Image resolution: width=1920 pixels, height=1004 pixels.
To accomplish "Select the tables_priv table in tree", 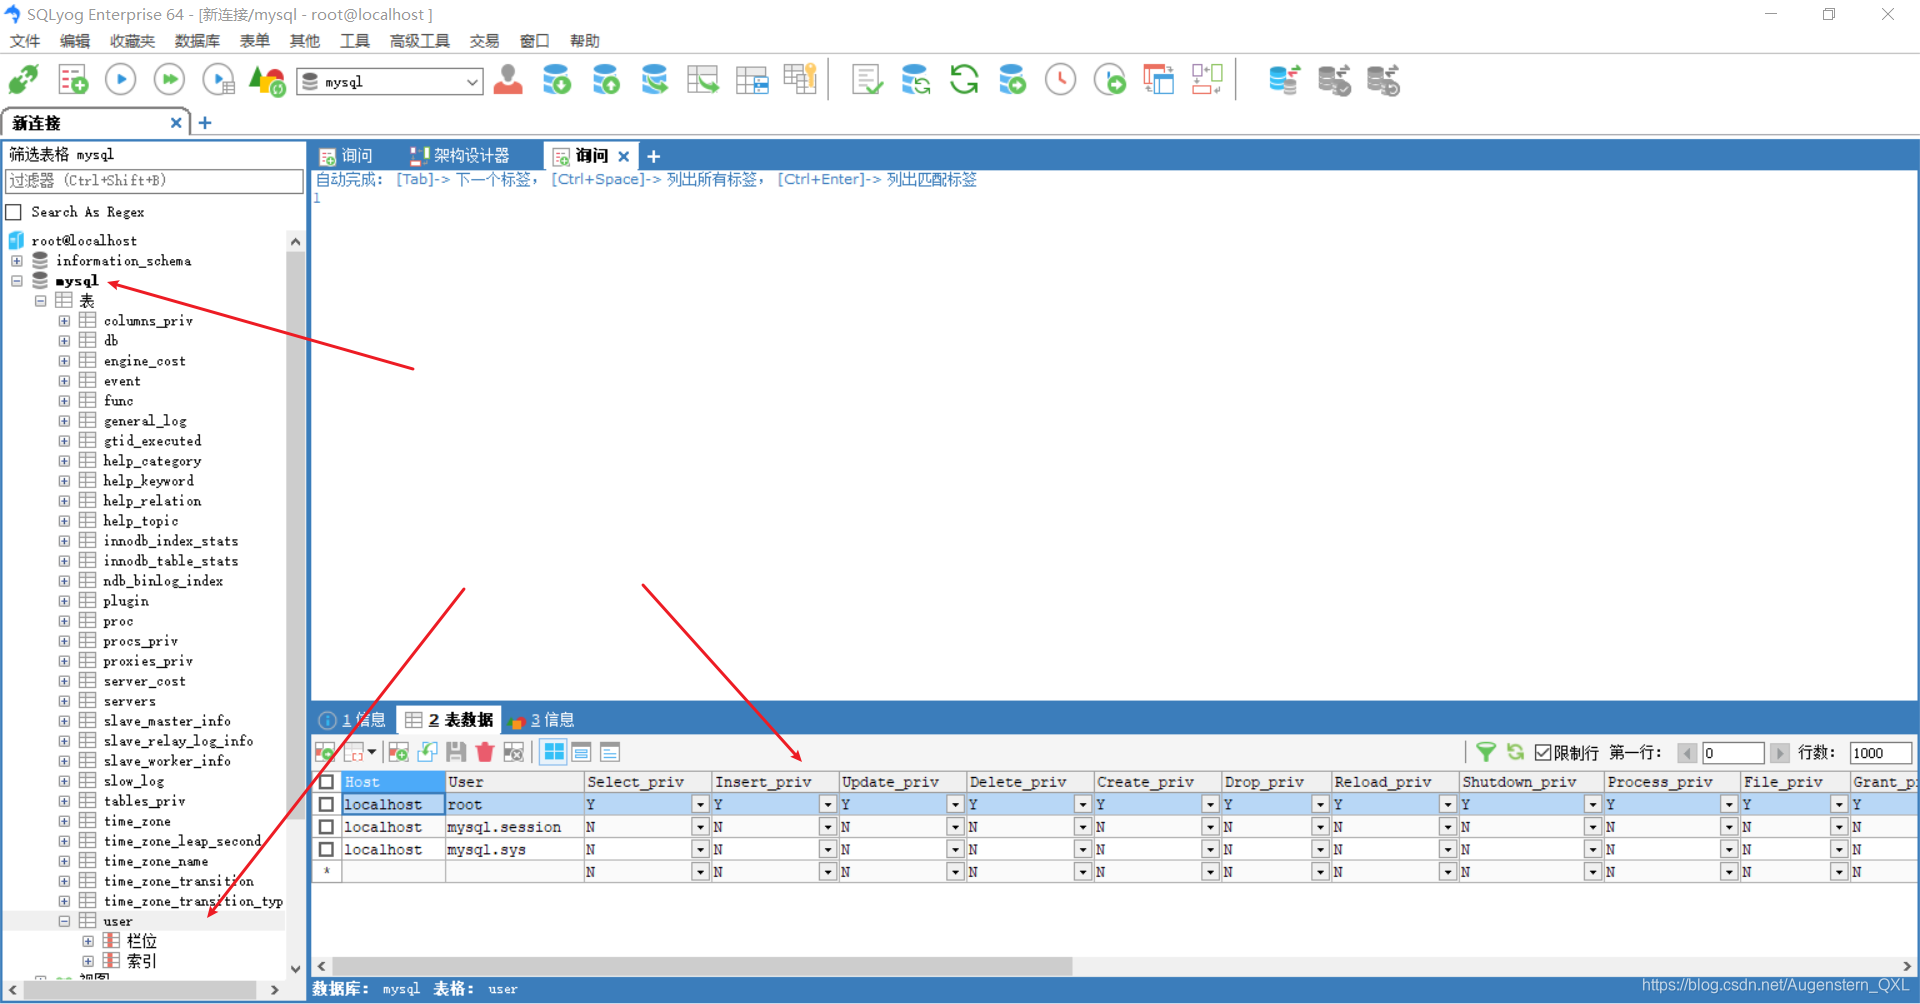I will 144,801.
